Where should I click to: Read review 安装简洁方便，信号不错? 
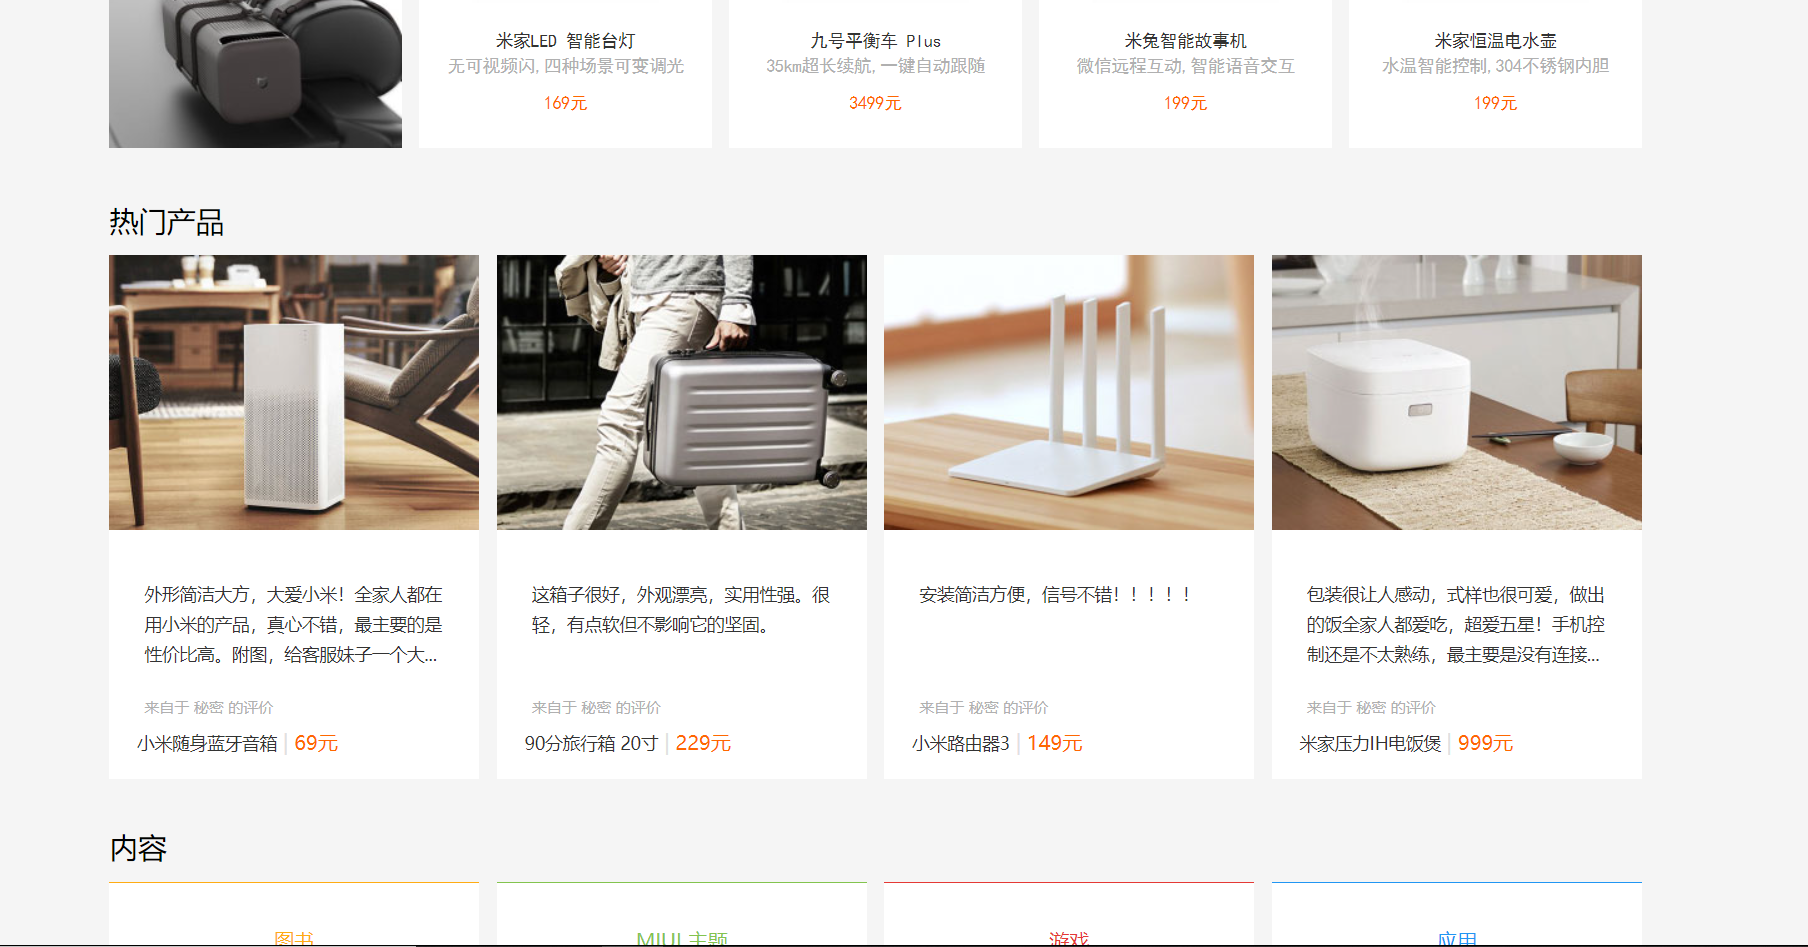point(1056,595)
